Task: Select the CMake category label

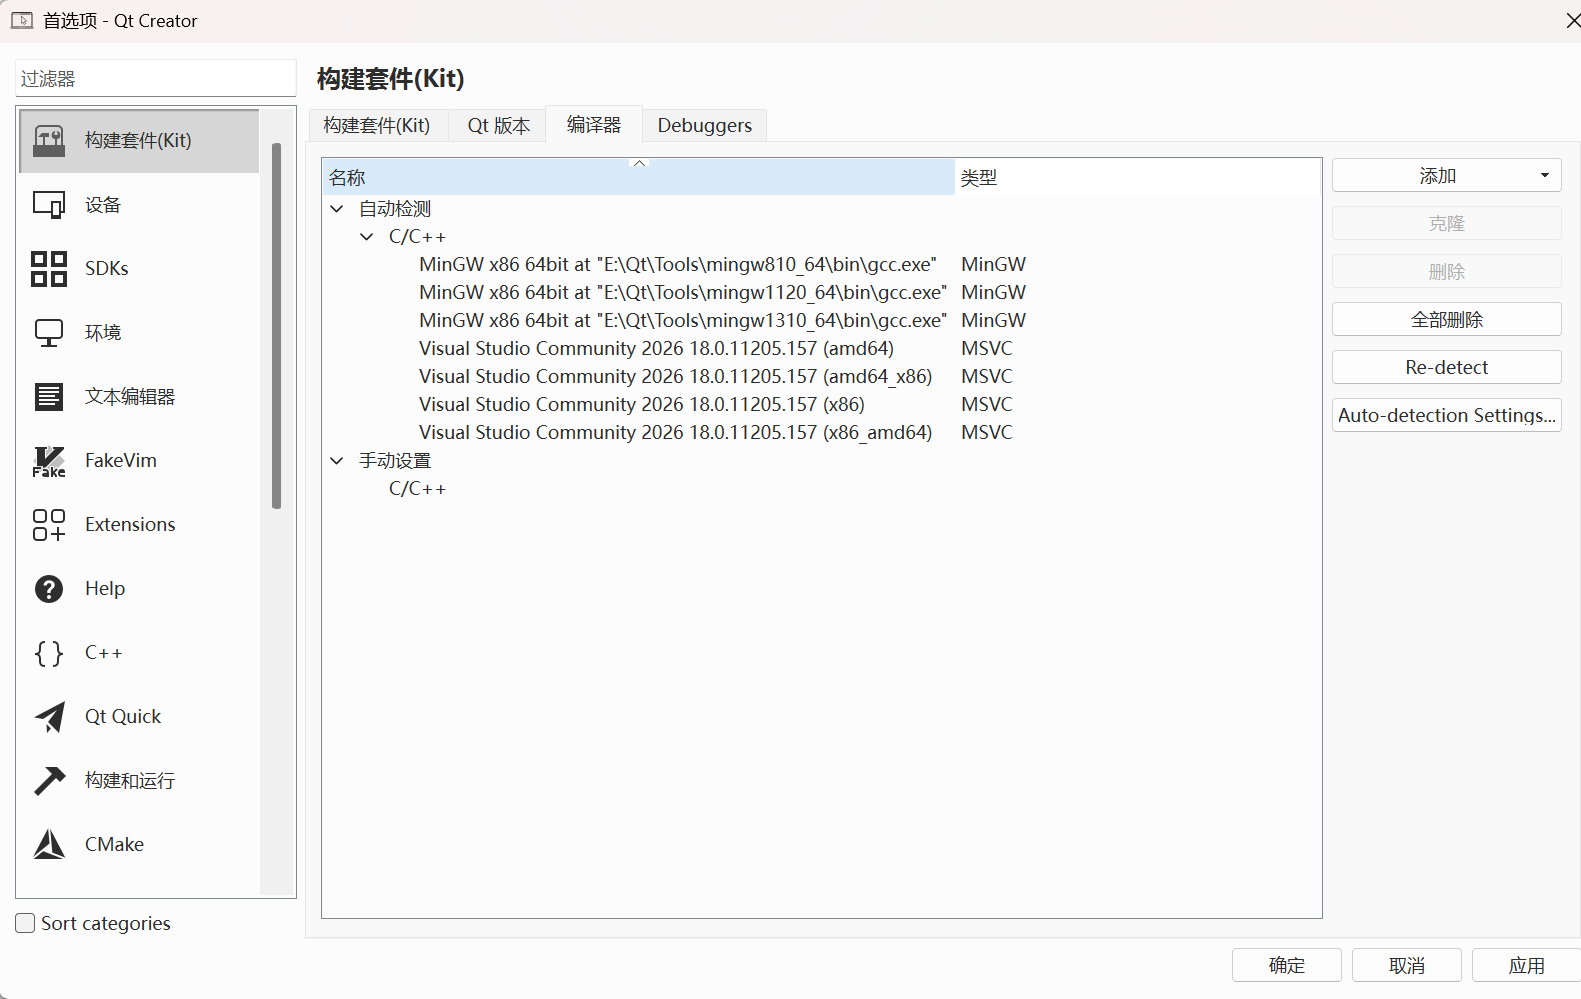Action: coord(114,845)
